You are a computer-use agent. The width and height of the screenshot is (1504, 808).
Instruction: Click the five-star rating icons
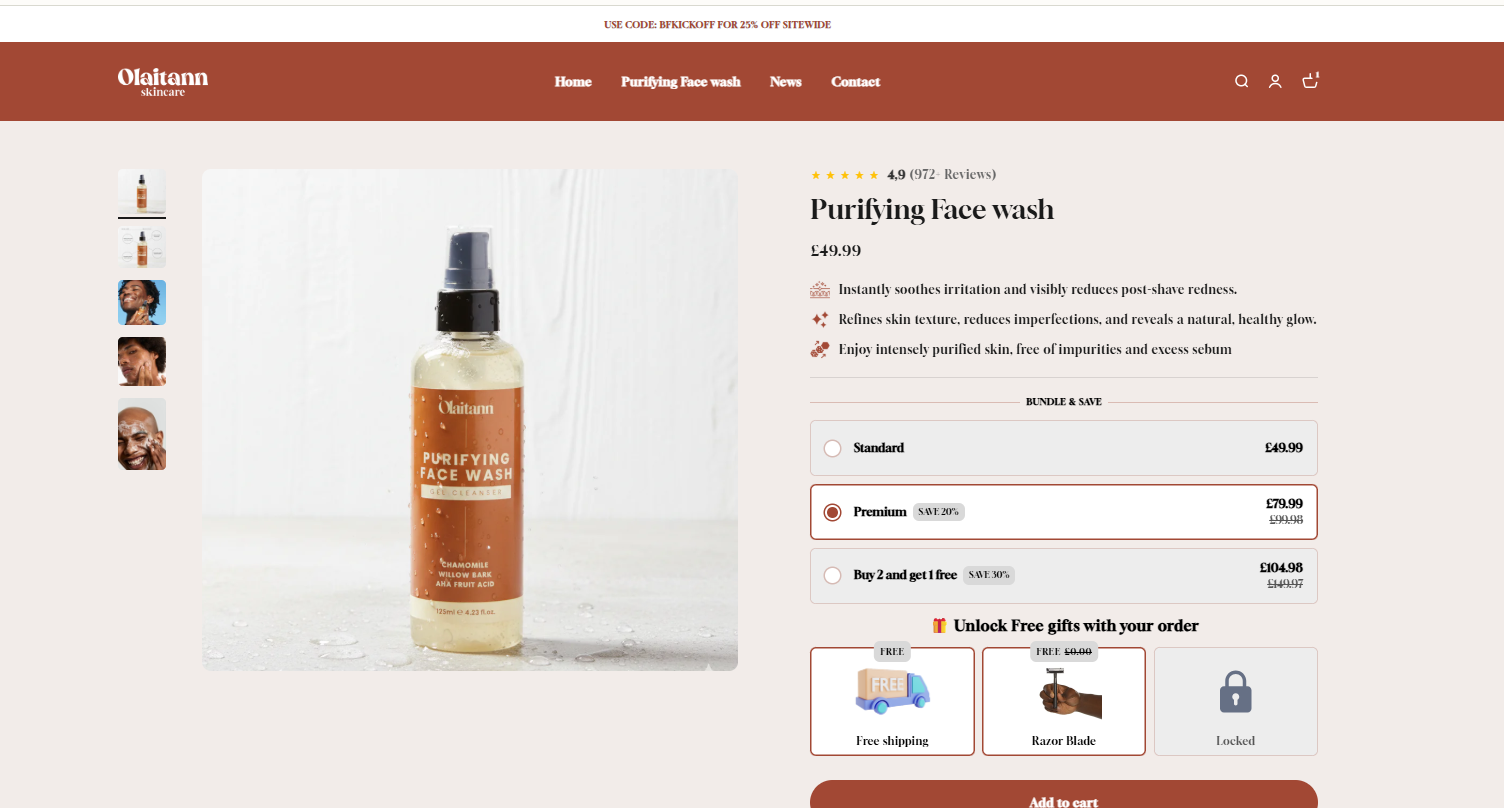coord(845,175)
